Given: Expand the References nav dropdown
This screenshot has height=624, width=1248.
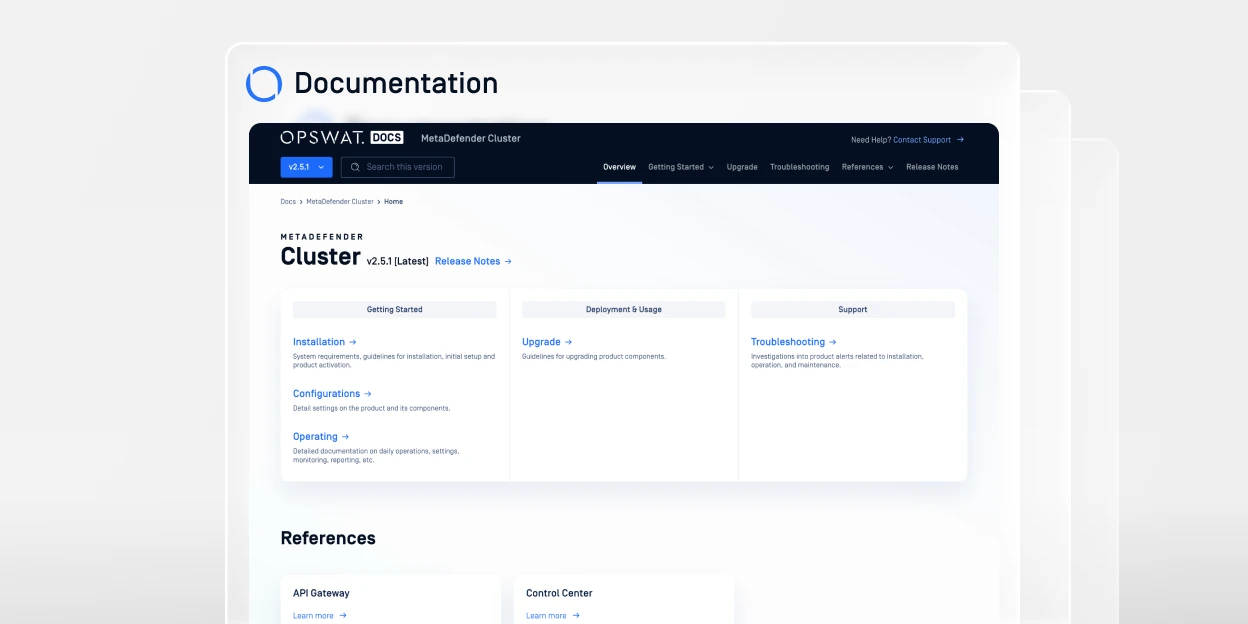Looking at the screenshot, I should (x=867, y=167).
